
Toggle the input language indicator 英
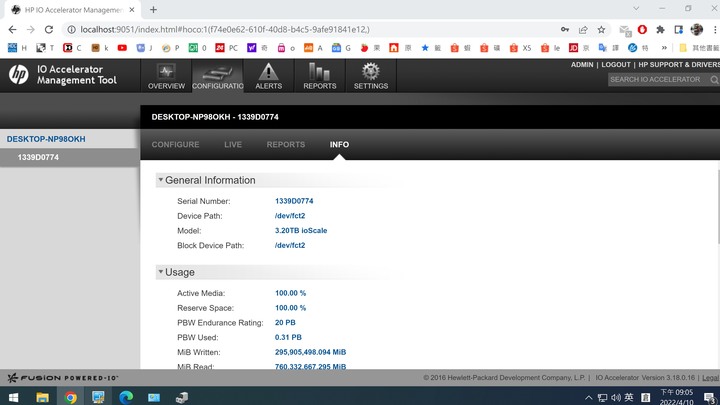[x=629, y=398]
